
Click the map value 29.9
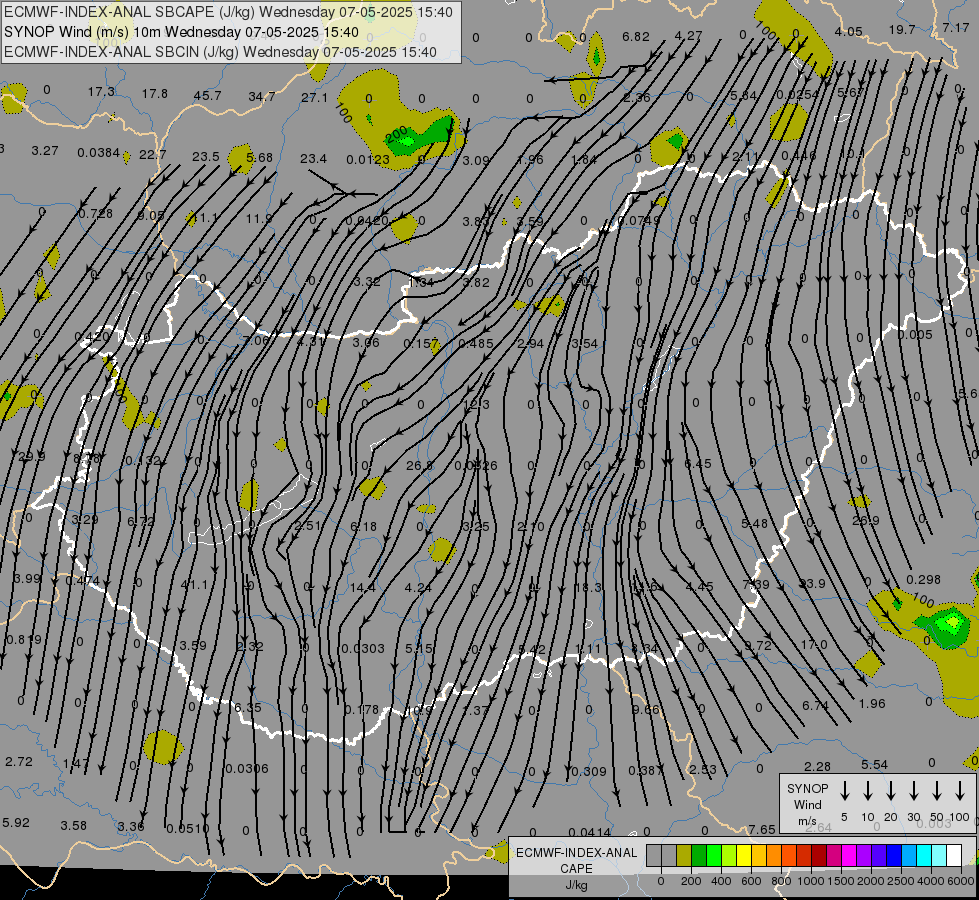pos(32,457)
